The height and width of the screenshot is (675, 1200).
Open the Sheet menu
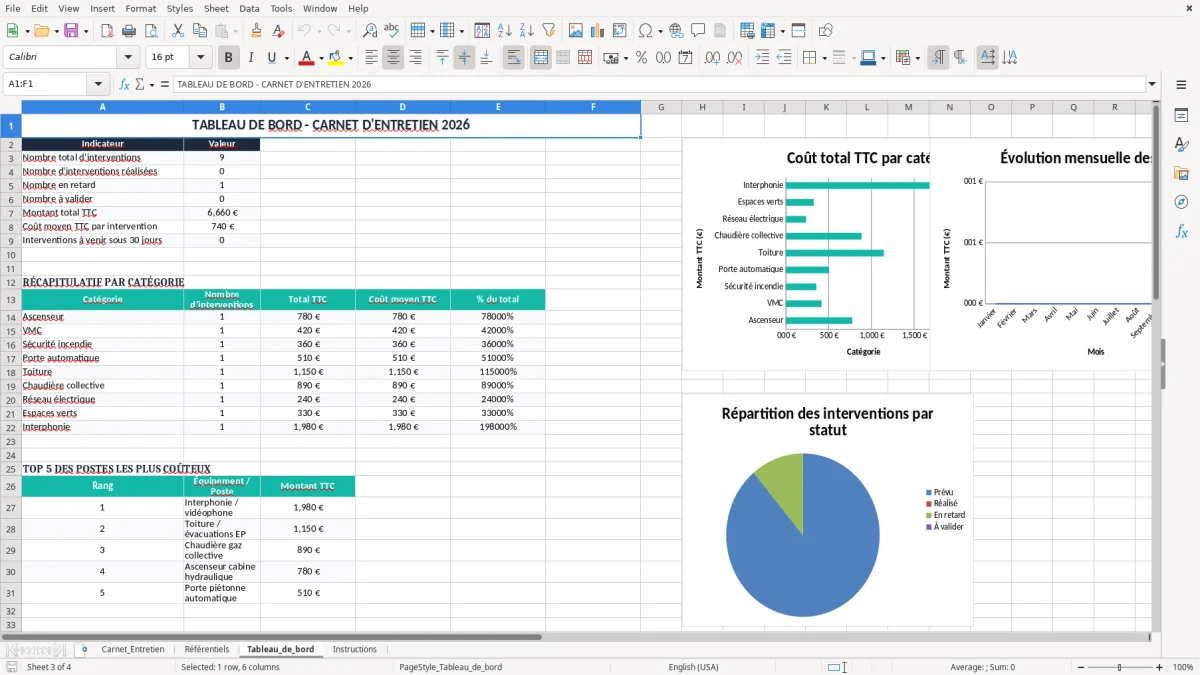click(216, 8)
